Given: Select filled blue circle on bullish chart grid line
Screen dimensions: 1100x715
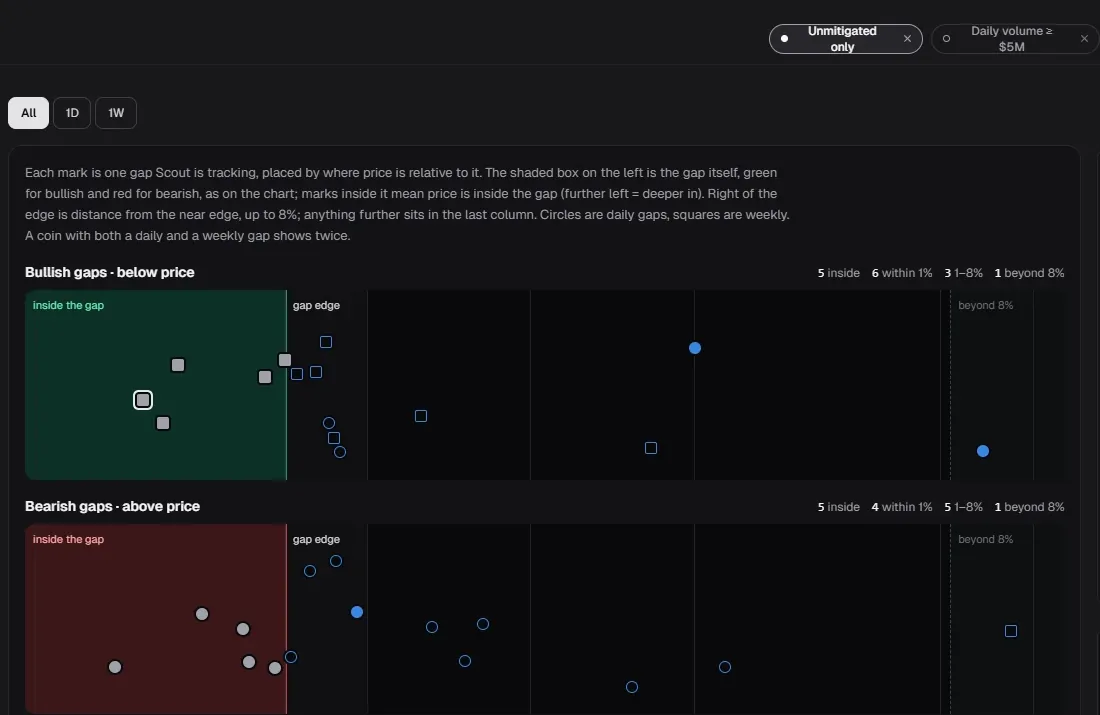Looking at the screenshot, I should pos(695,348).
